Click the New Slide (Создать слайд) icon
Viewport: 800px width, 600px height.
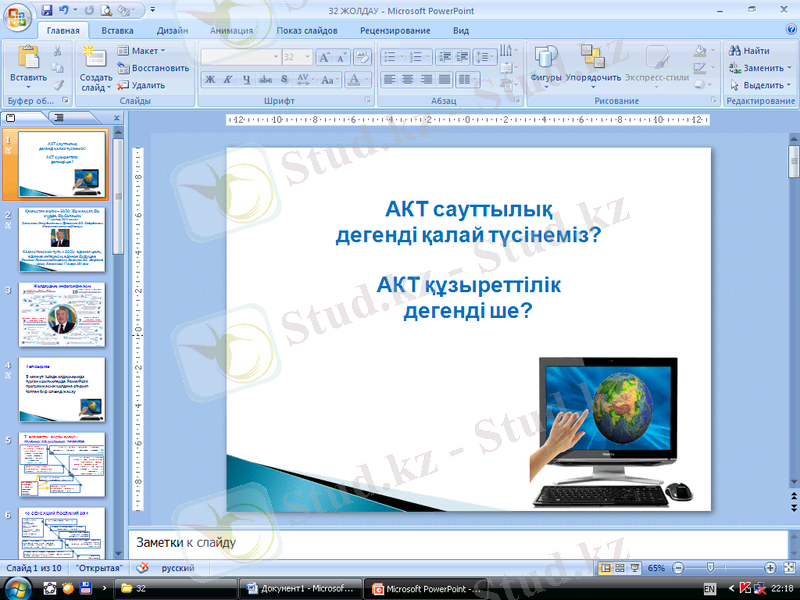click(96, 60)
